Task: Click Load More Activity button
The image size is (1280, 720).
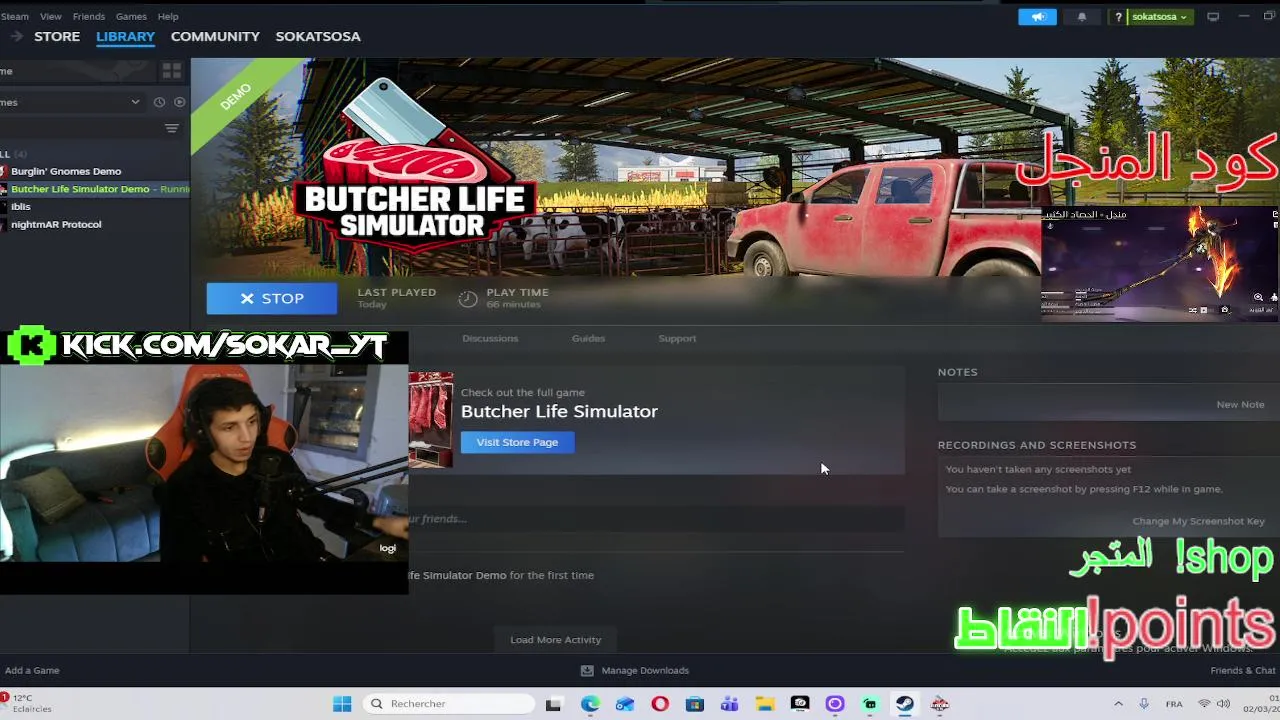Action: 555,640
